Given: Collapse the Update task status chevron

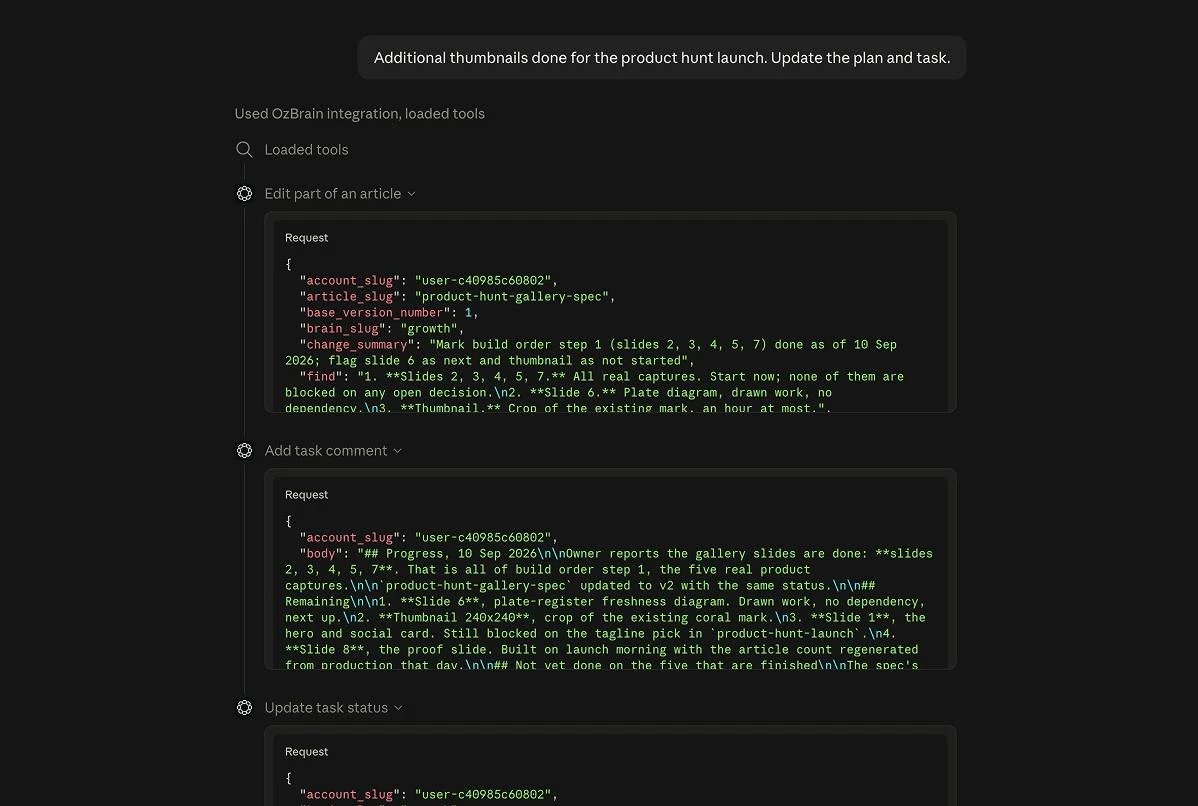Looking at the screenshot, I should tap(398, 708).
